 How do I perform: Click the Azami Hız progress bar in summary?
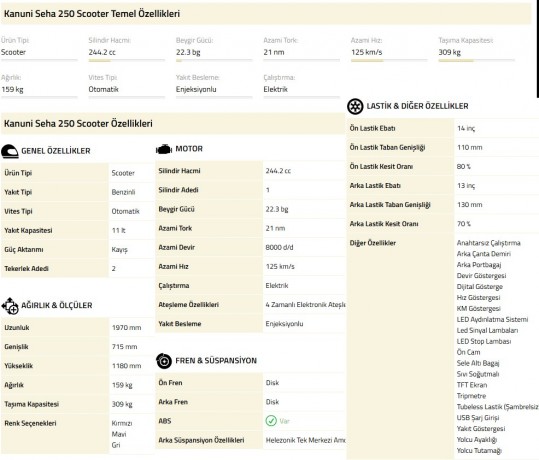[389, 61]
